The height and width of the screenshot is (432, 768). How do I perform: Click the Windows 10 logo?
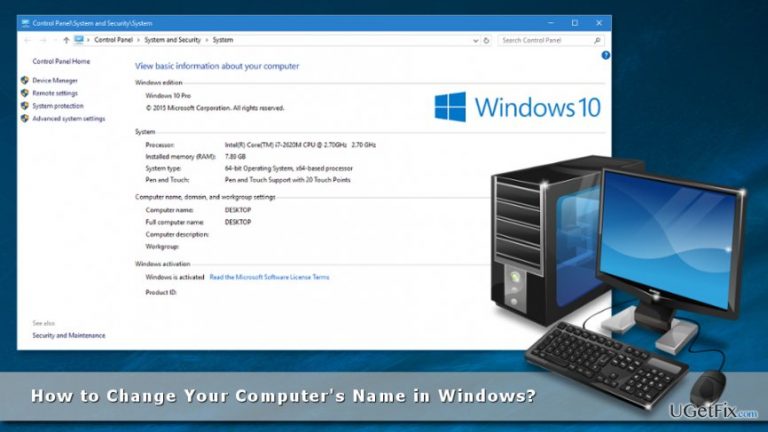(517, 107)
